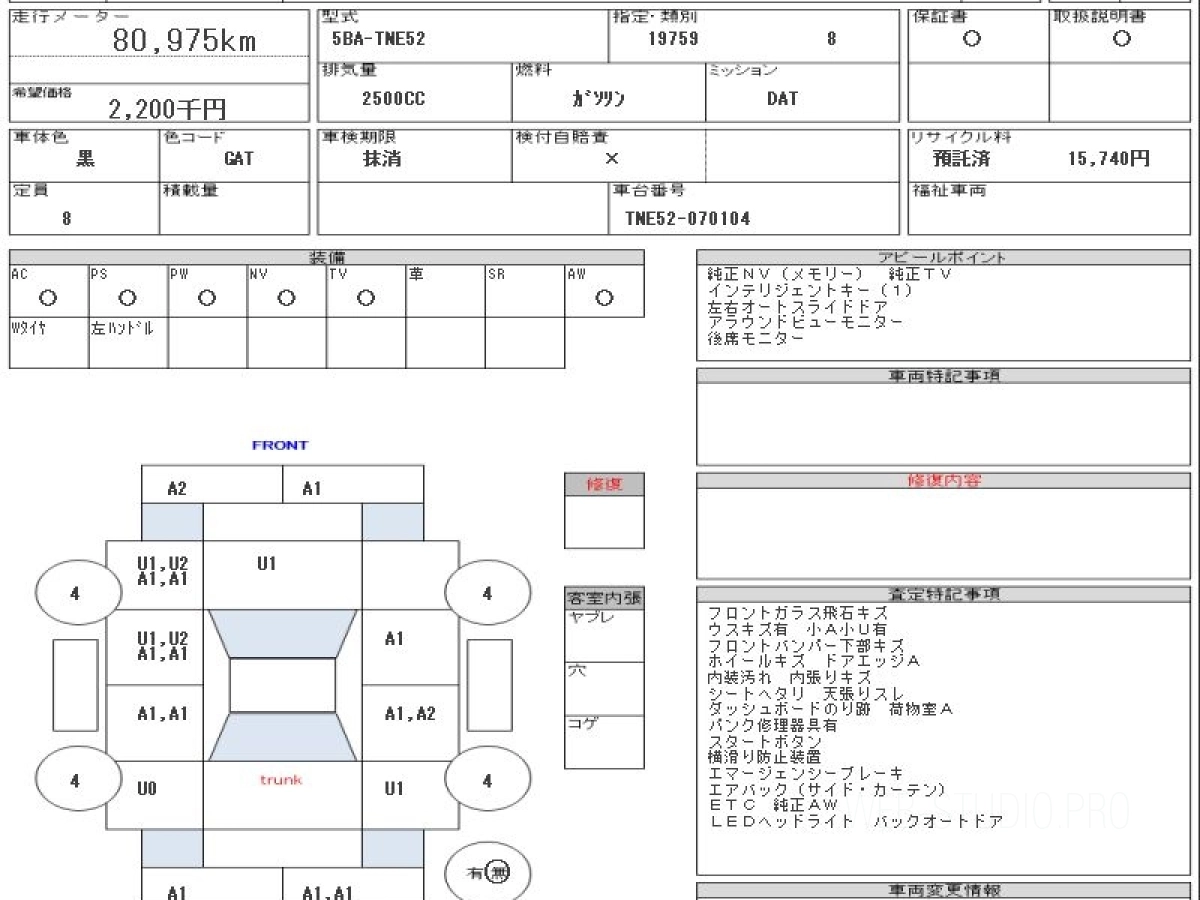The image size is (1200, 900).
Task: Click the 車台番号 field label
Action: pyautogui.click(x=648, y=190)
